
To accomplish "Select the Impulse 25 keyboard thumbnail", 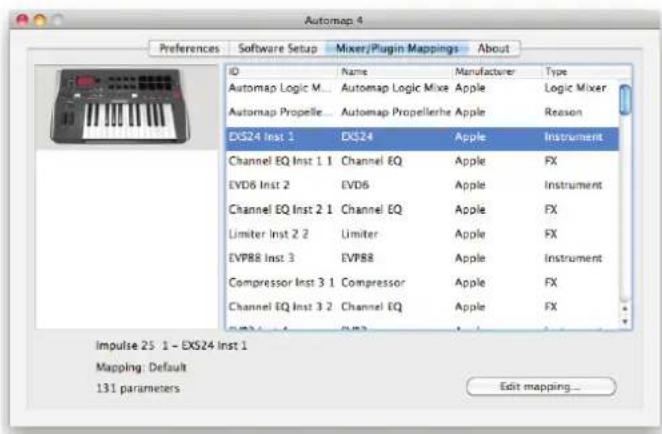I will click(x=120, y=106).
